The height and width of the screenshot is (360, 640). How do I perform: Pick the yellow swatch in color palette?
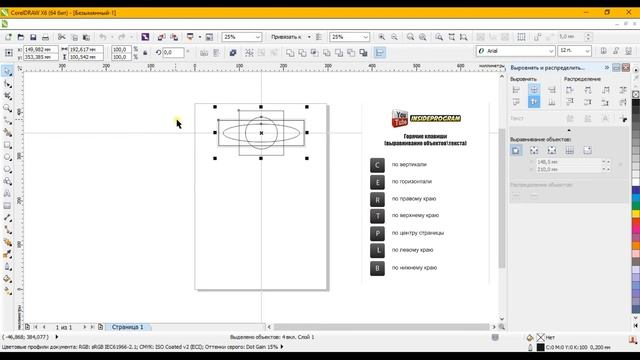[x=636, y=213]
